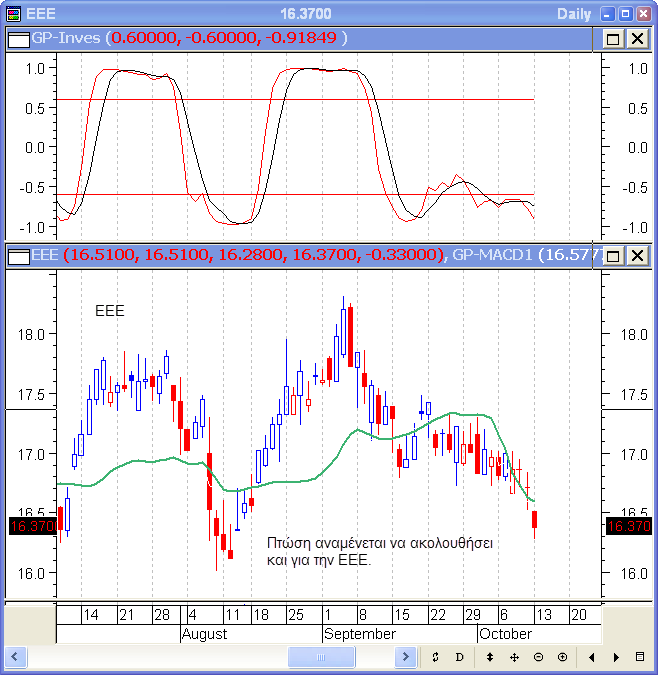Click the Greek text annotation on chart

click(x=379, y=551)
